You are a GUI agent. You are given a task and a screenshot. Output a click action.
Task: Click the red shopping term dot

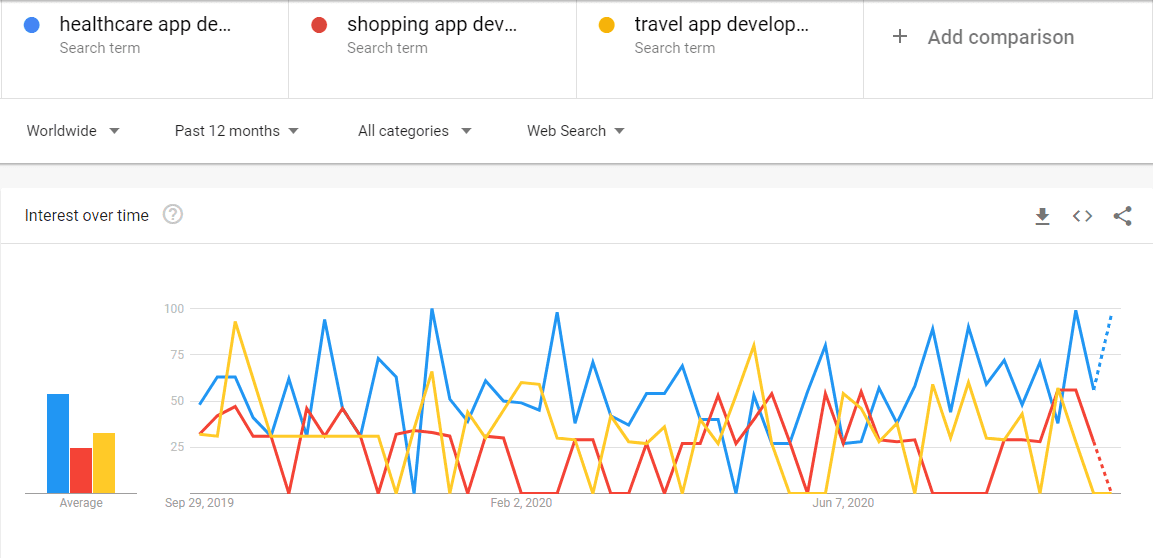click(x=320, y=25)
